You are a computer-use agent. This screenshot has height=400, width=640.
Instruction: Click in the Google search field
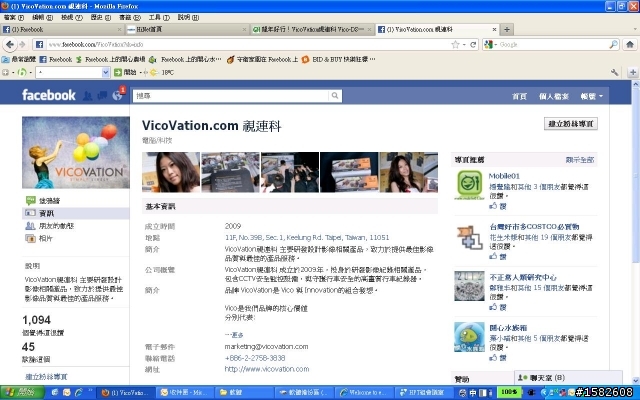click(x=553, y=44)
